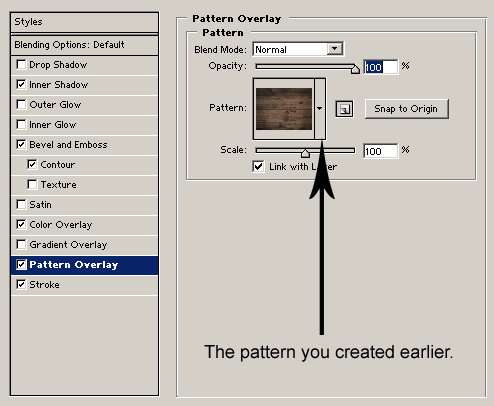The image size is (494, 406).
Task: Click the Scale slider handle
Action: click(x=305, y=153)
